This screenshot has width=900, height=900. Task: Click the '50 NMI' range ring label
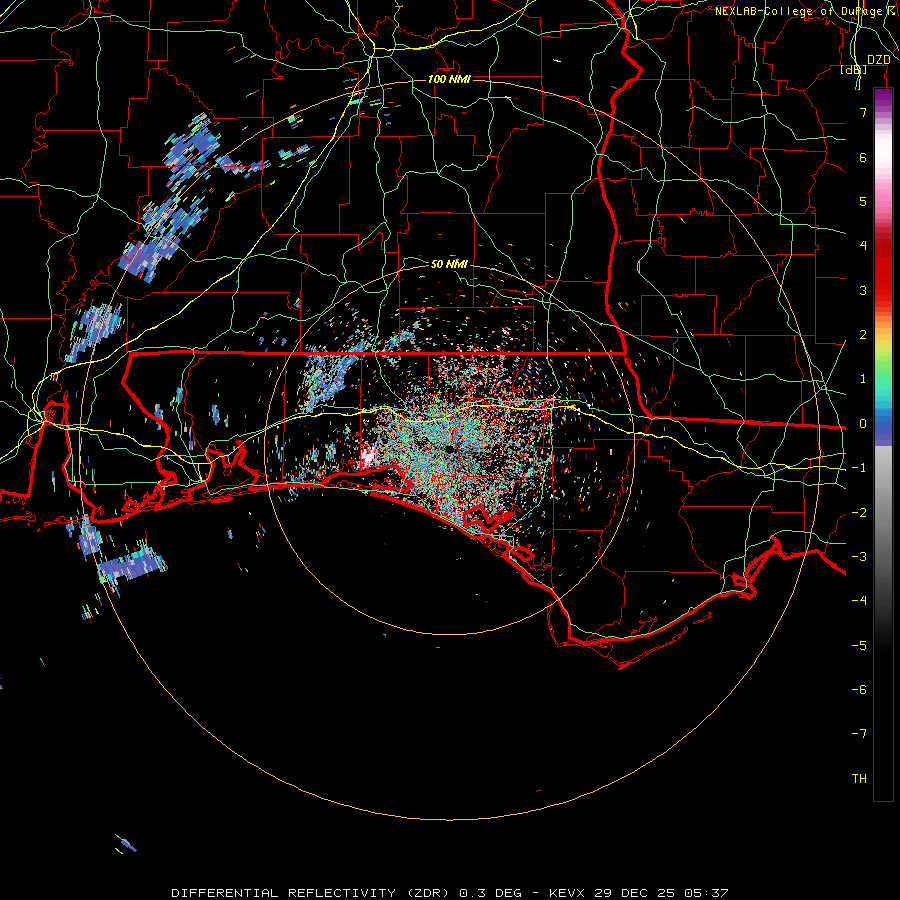click(449, 264)
